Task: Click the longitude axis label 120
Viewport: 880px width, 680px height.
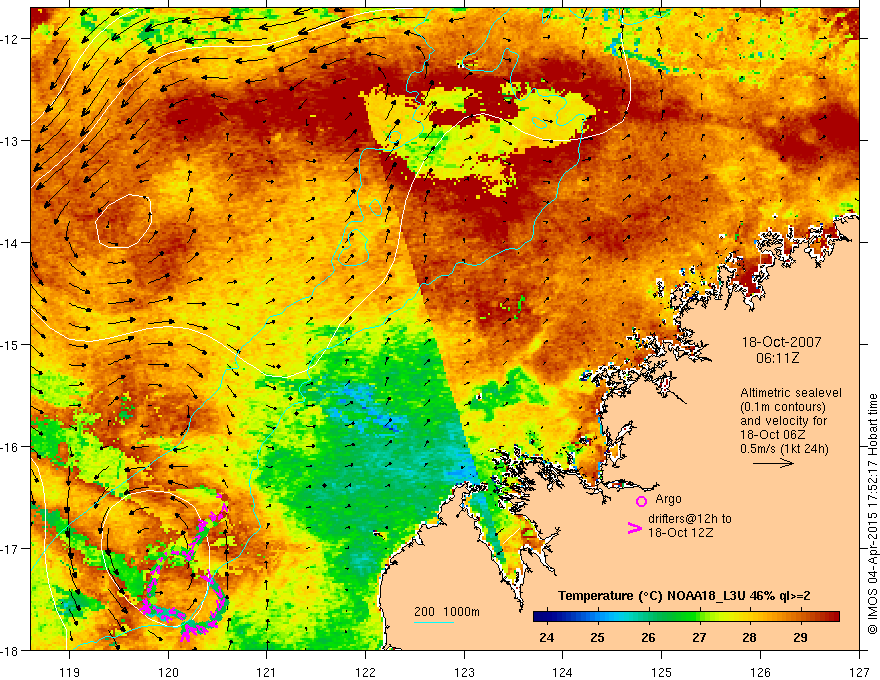Action: pos(168,672)
